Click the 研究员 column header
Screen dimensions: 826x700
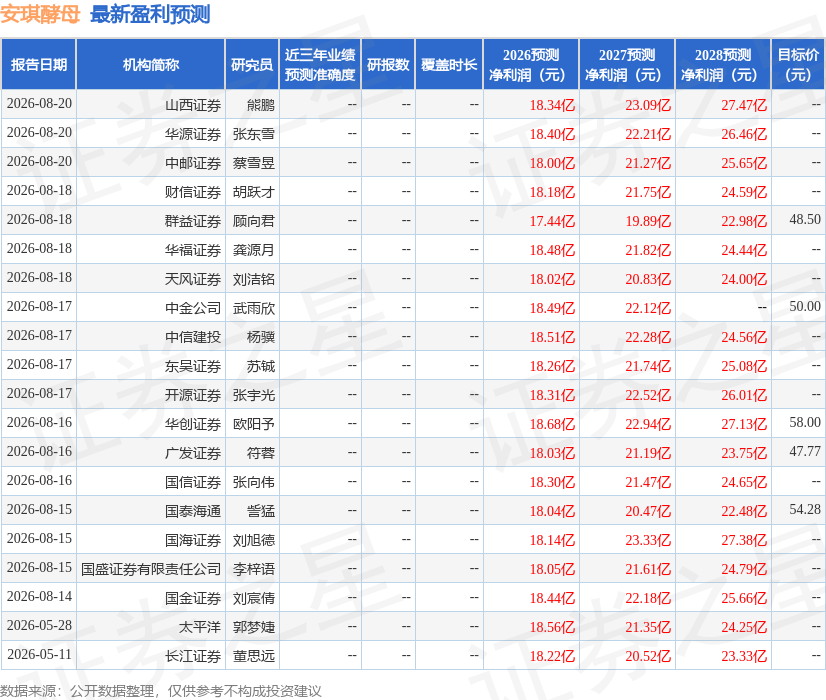pos(252,64)
